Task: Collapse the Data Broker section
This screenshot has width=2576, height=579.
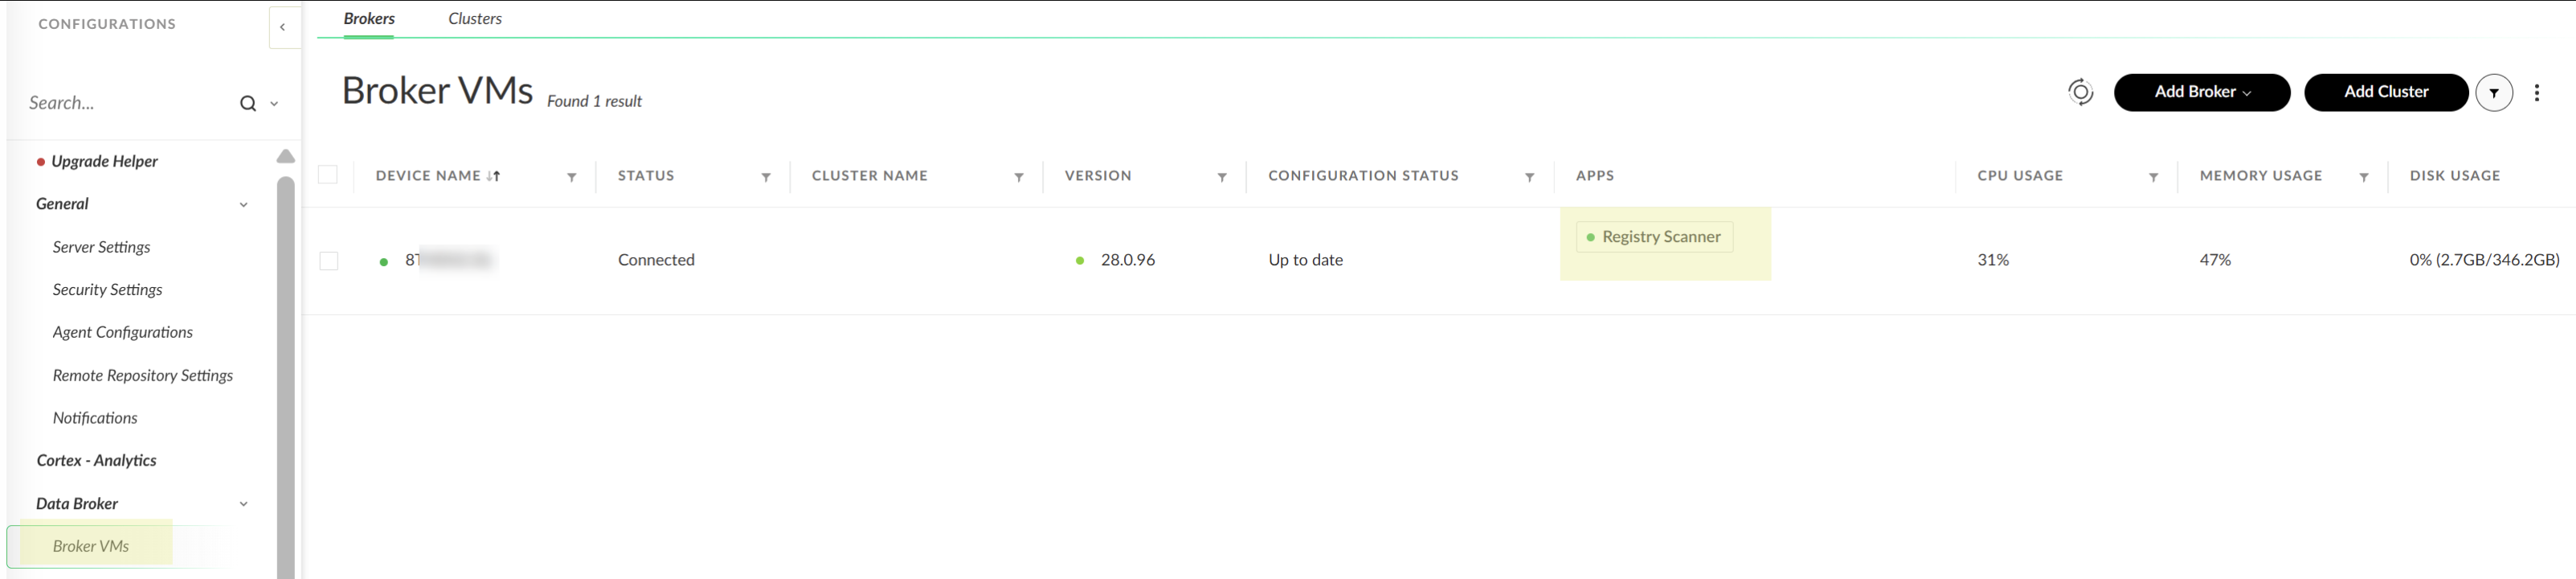Action: pyautogui.click(x=243, y=504)
